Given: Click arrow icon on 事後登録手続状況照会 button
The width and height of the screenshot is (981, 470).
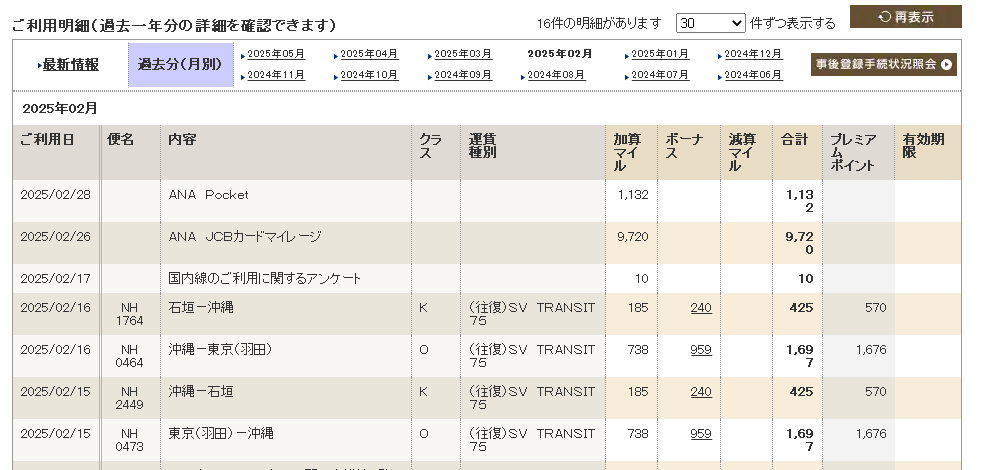Looking at the screenshot, I should pos(946,64).
